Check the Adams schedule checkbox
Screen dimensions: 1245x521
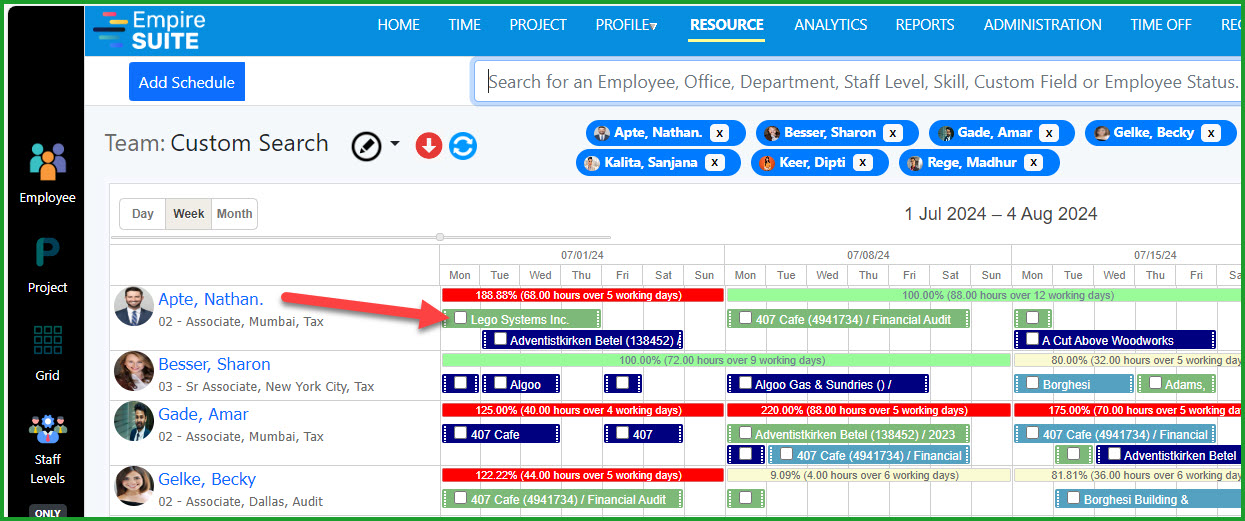tap(1156, 383)
